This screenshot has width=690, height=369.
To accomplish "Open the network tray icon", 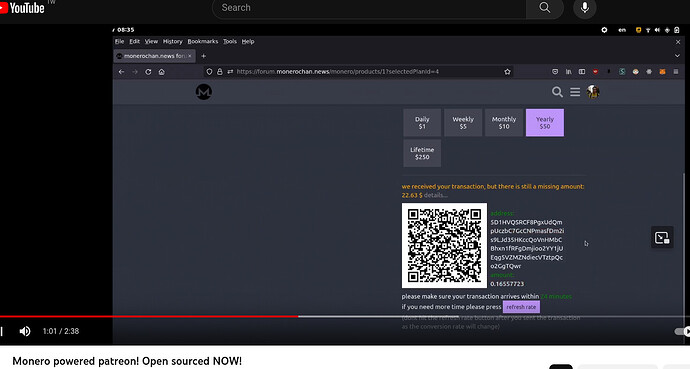I will coord(648,30).
